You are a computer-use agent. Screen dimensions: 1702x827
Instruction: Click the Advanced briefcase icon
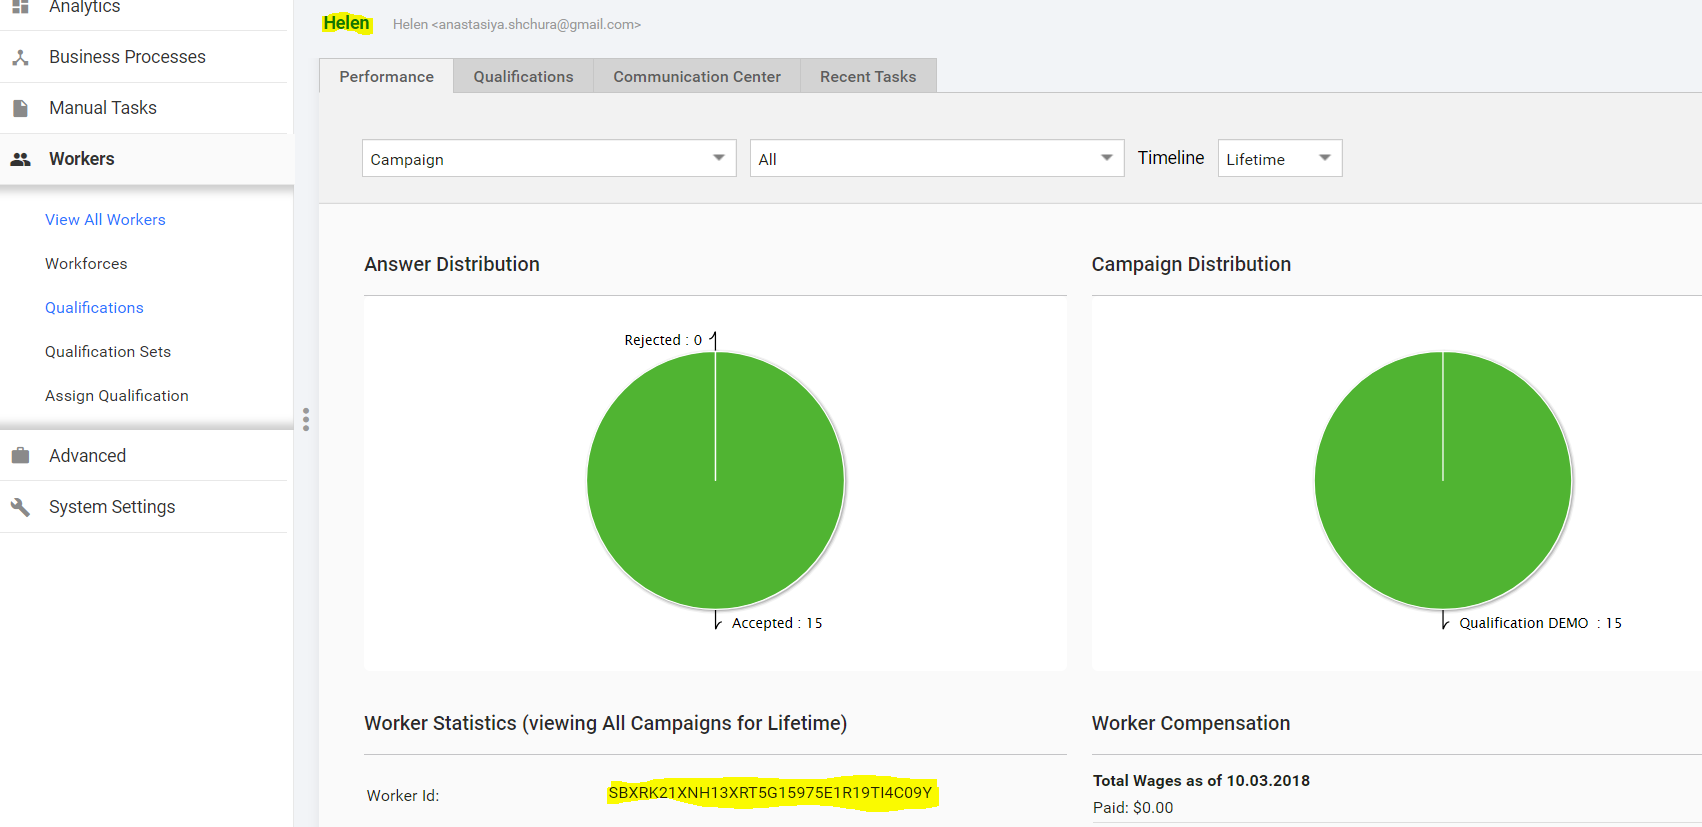tap(20, 456)
